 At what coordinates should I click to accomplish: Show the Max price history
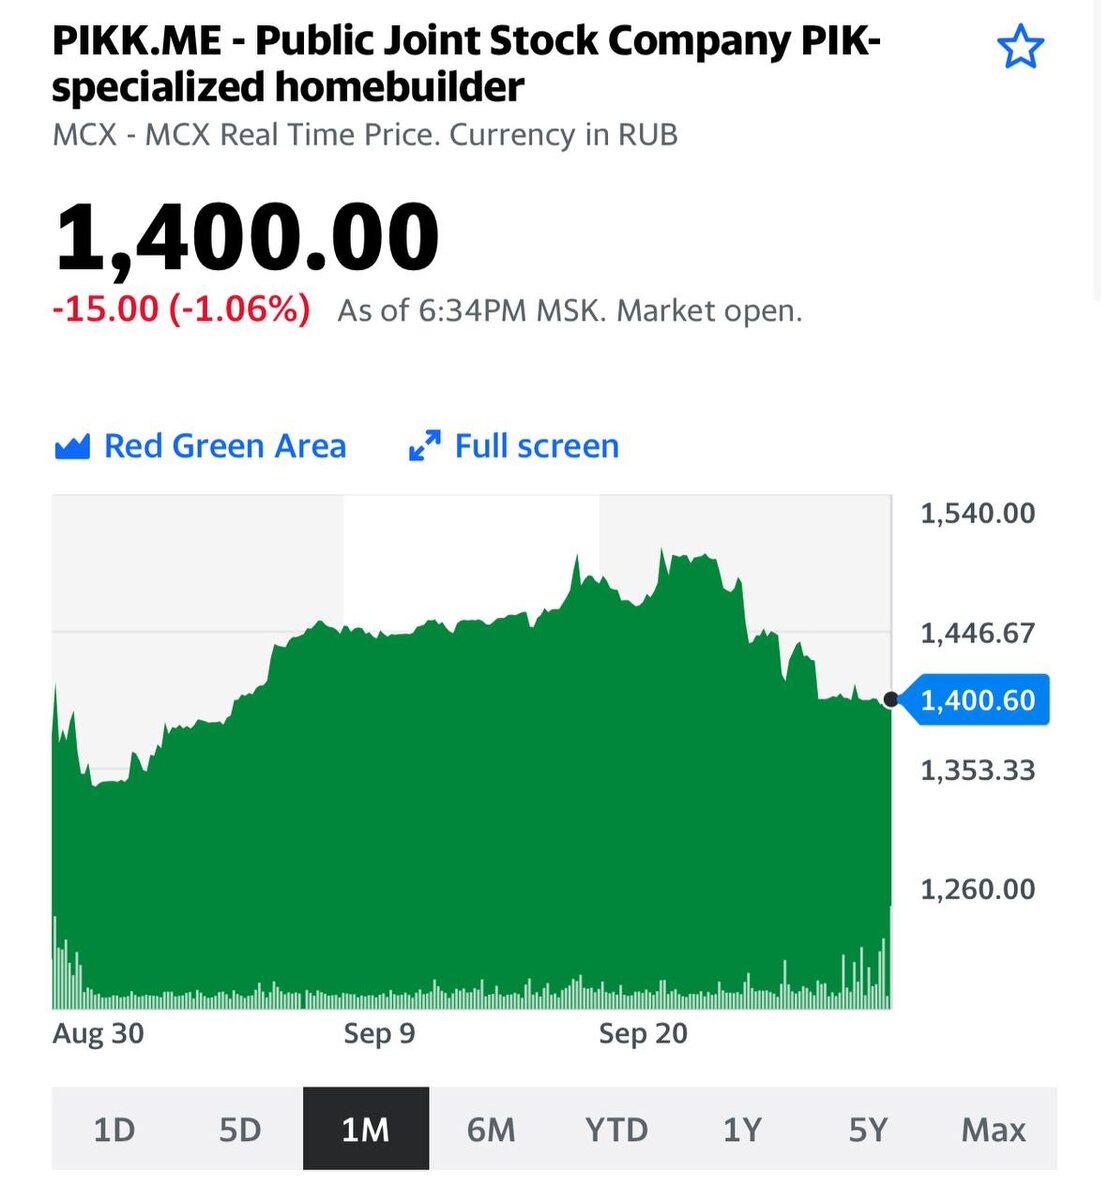pyautogui.click(x=994, y=1129)
